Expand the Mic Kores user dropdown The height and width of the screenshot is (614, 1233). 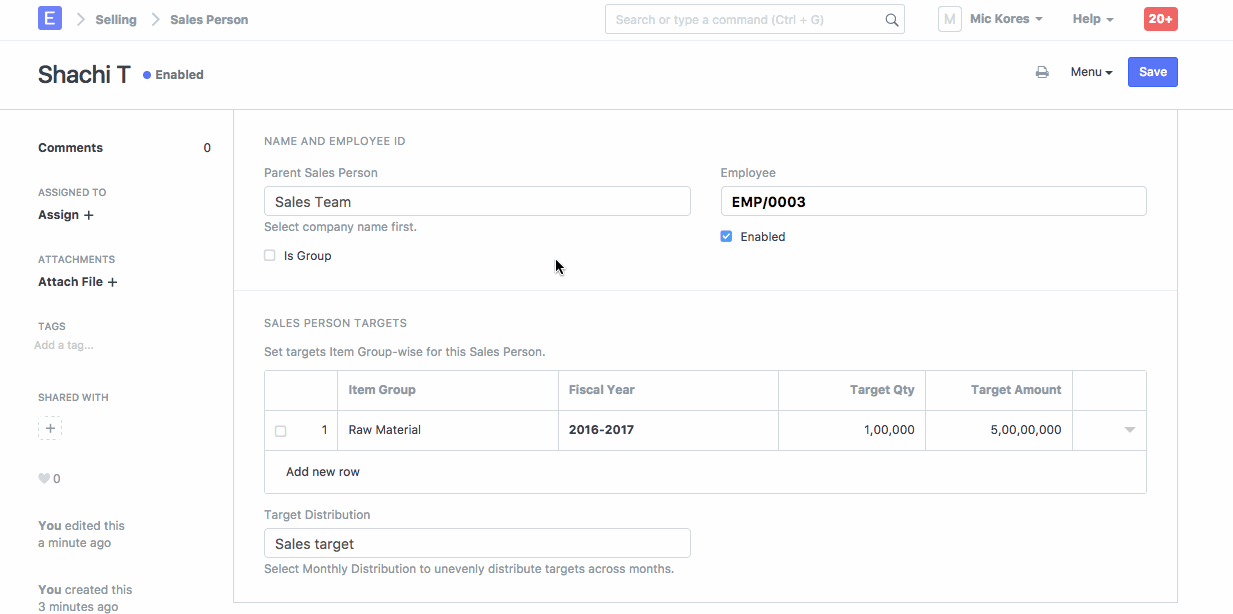pos(1006,19)
